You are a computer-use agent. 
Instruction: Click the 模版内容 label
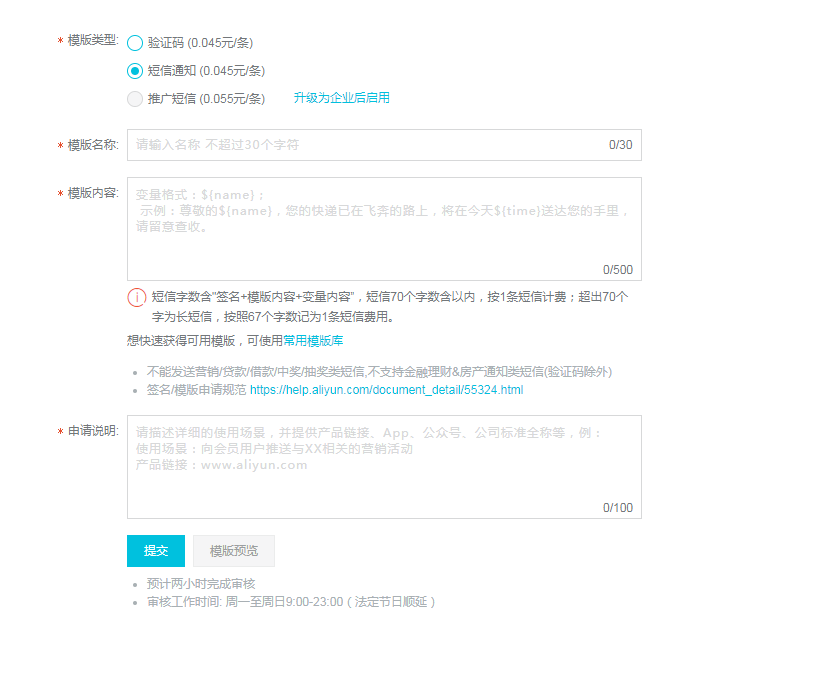click(x=93, y=193)
